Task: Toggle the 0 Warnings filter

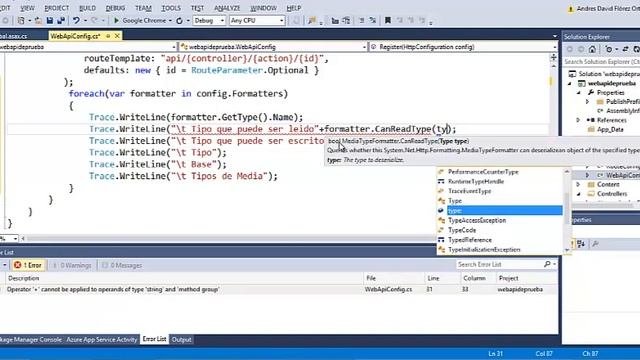Action: pos(72,265)
